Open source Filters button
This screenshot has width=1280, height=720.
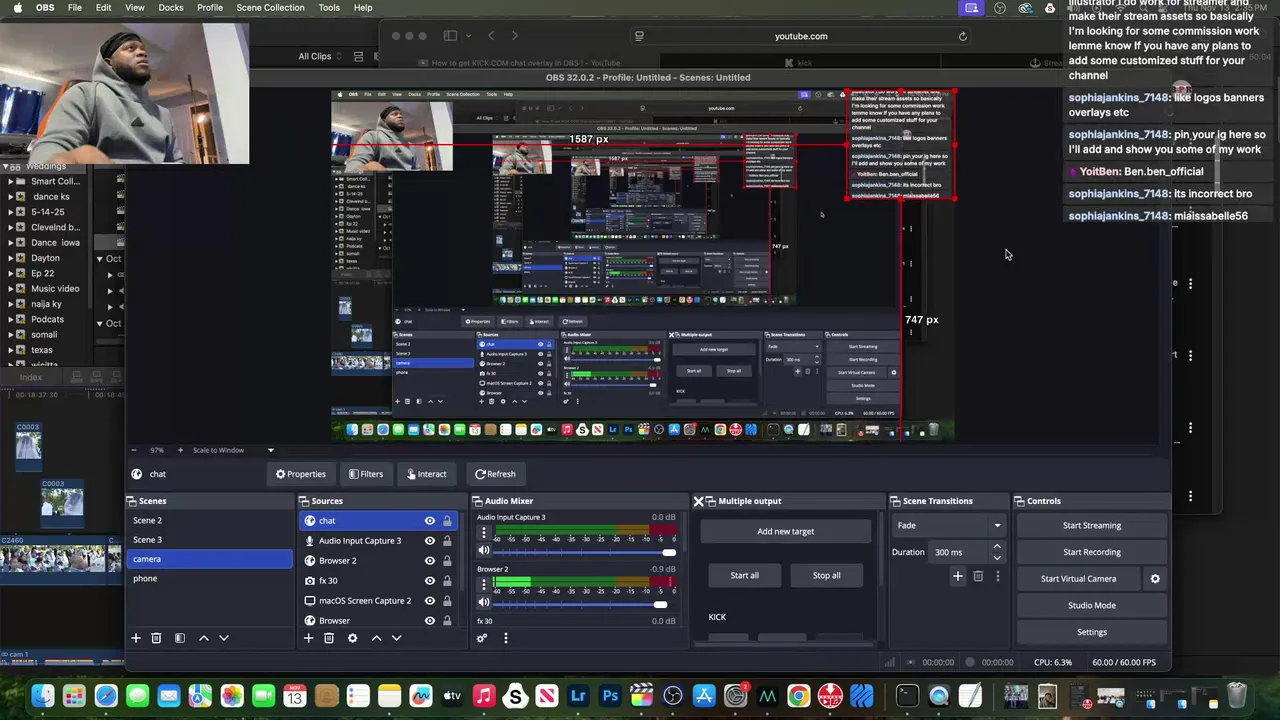(365, 474)
